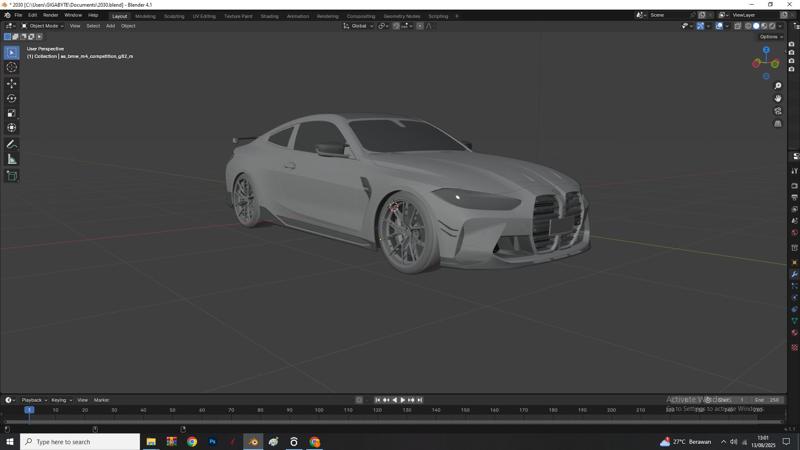Switch to solid viewport shading
The width and height of the screenshot is (800, 450).
pos(756,26)
